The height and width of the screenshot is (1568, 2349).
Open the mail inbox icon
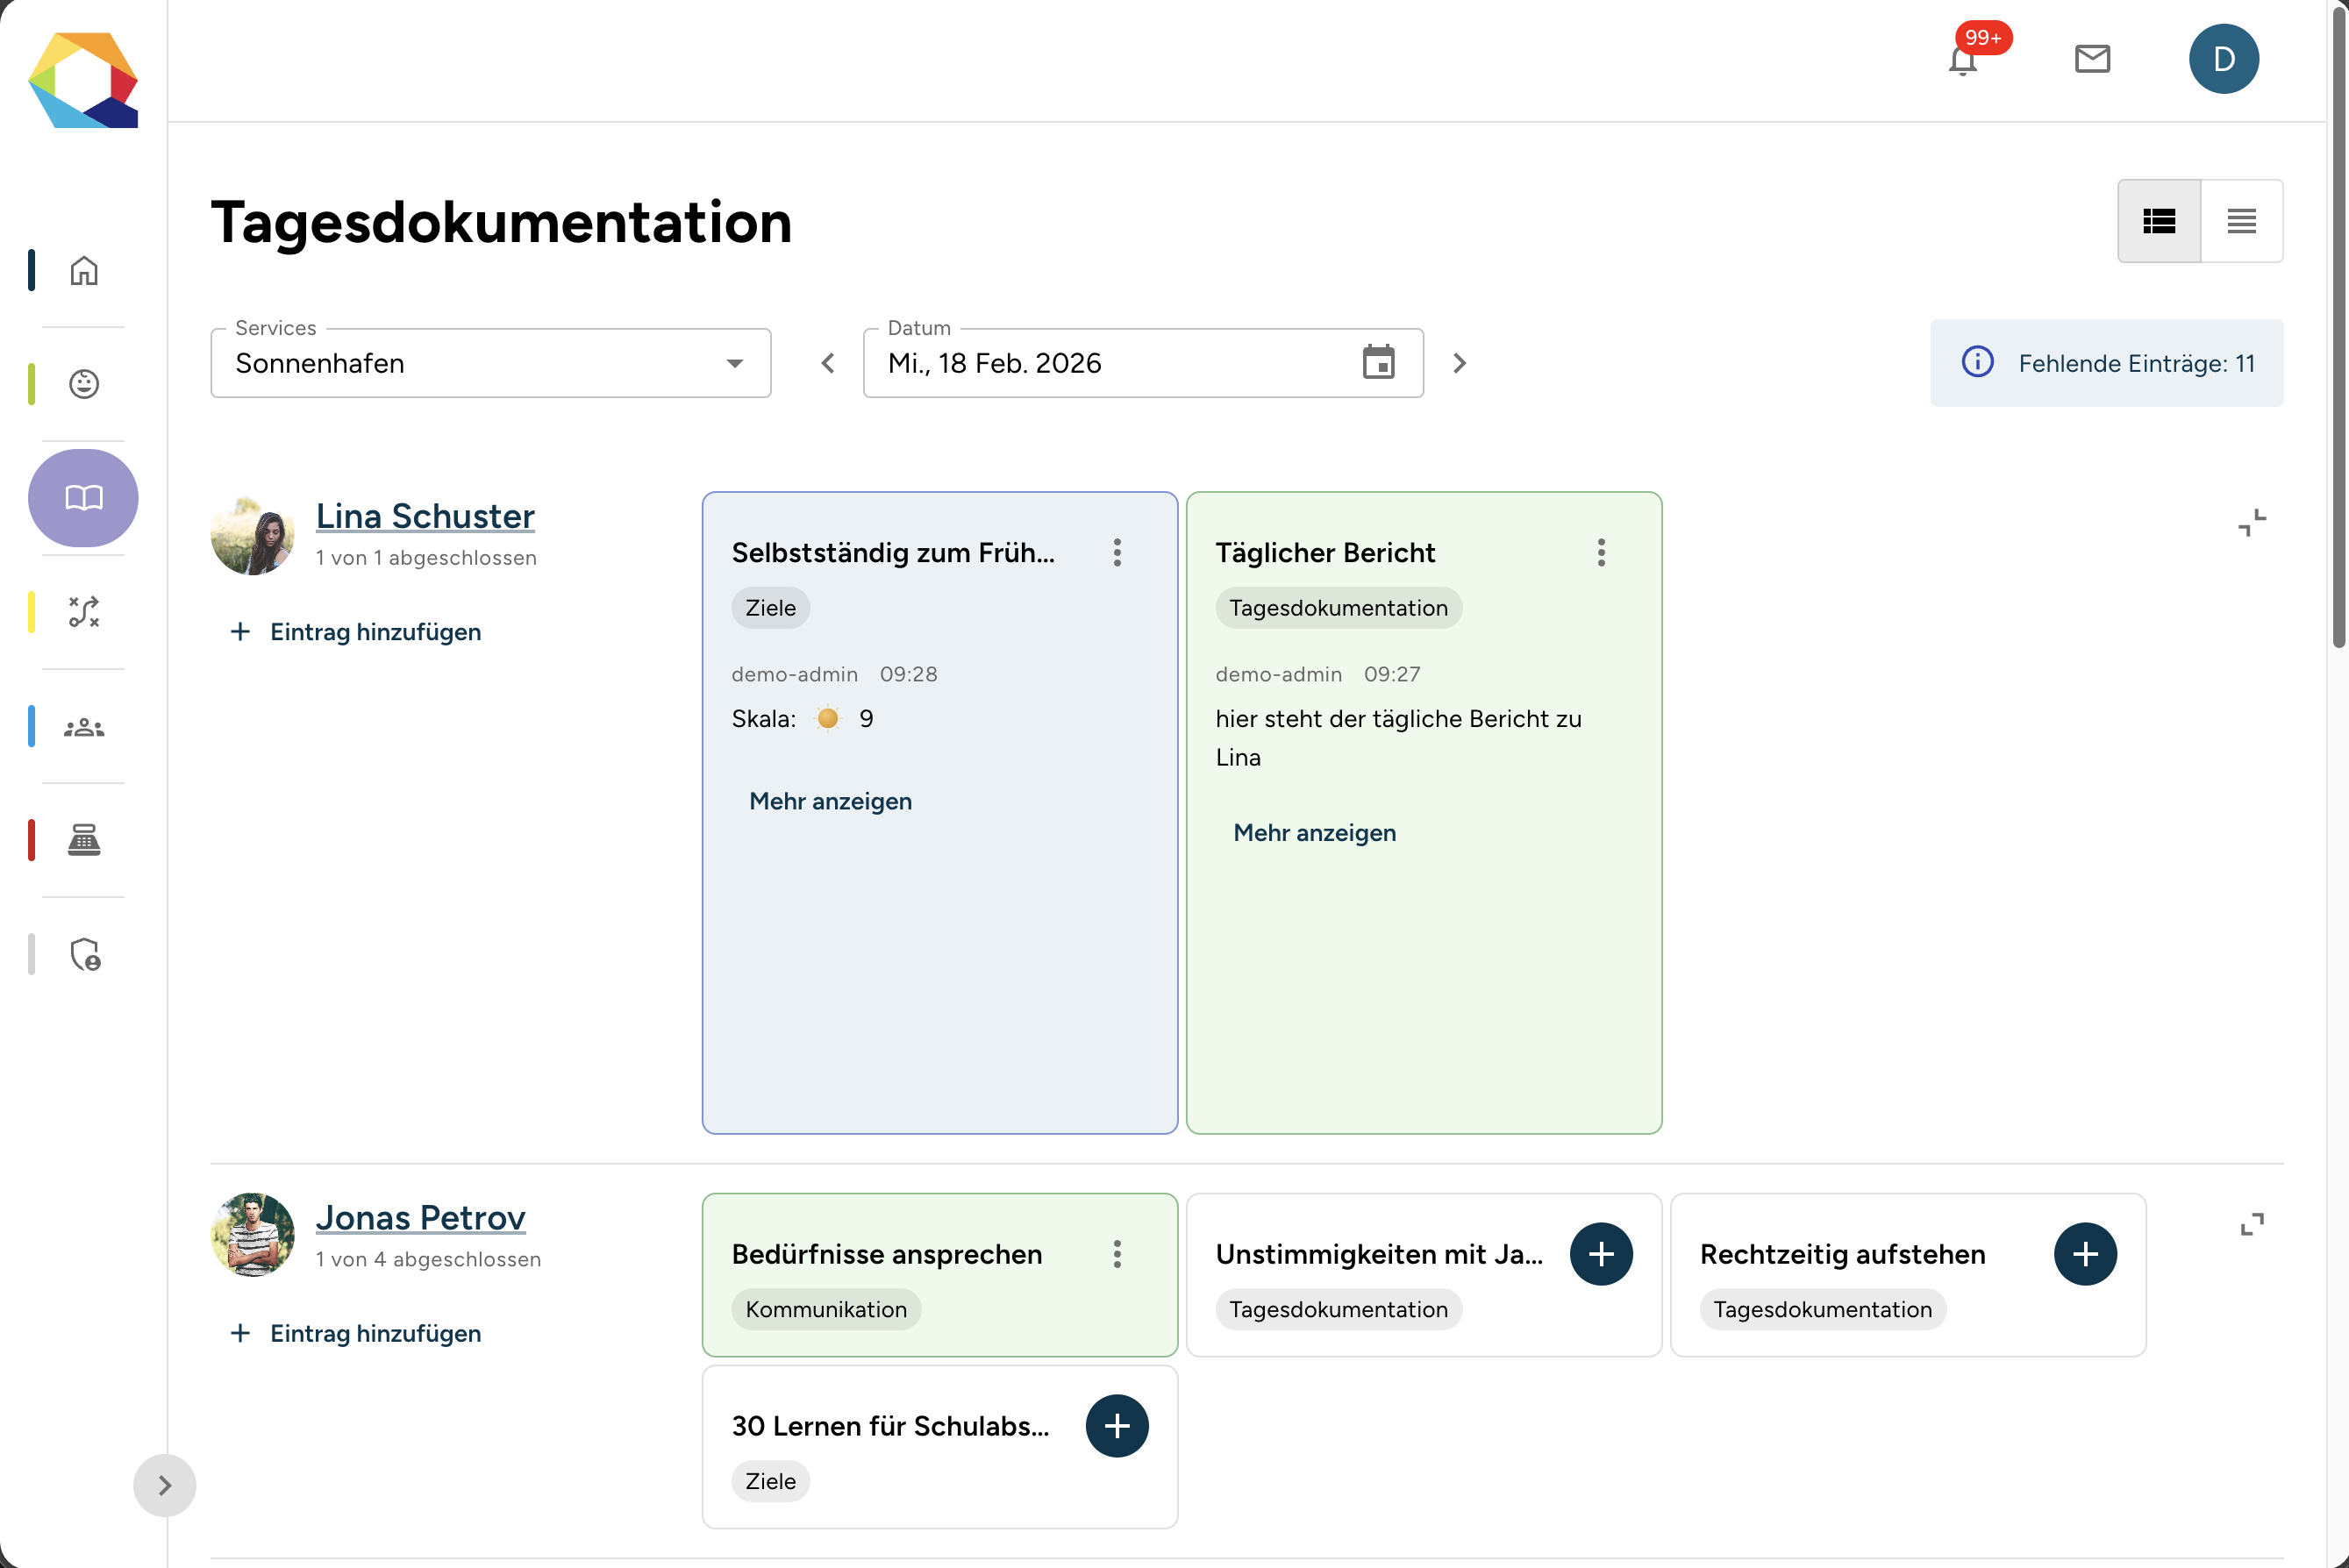tap(2092, 59)
